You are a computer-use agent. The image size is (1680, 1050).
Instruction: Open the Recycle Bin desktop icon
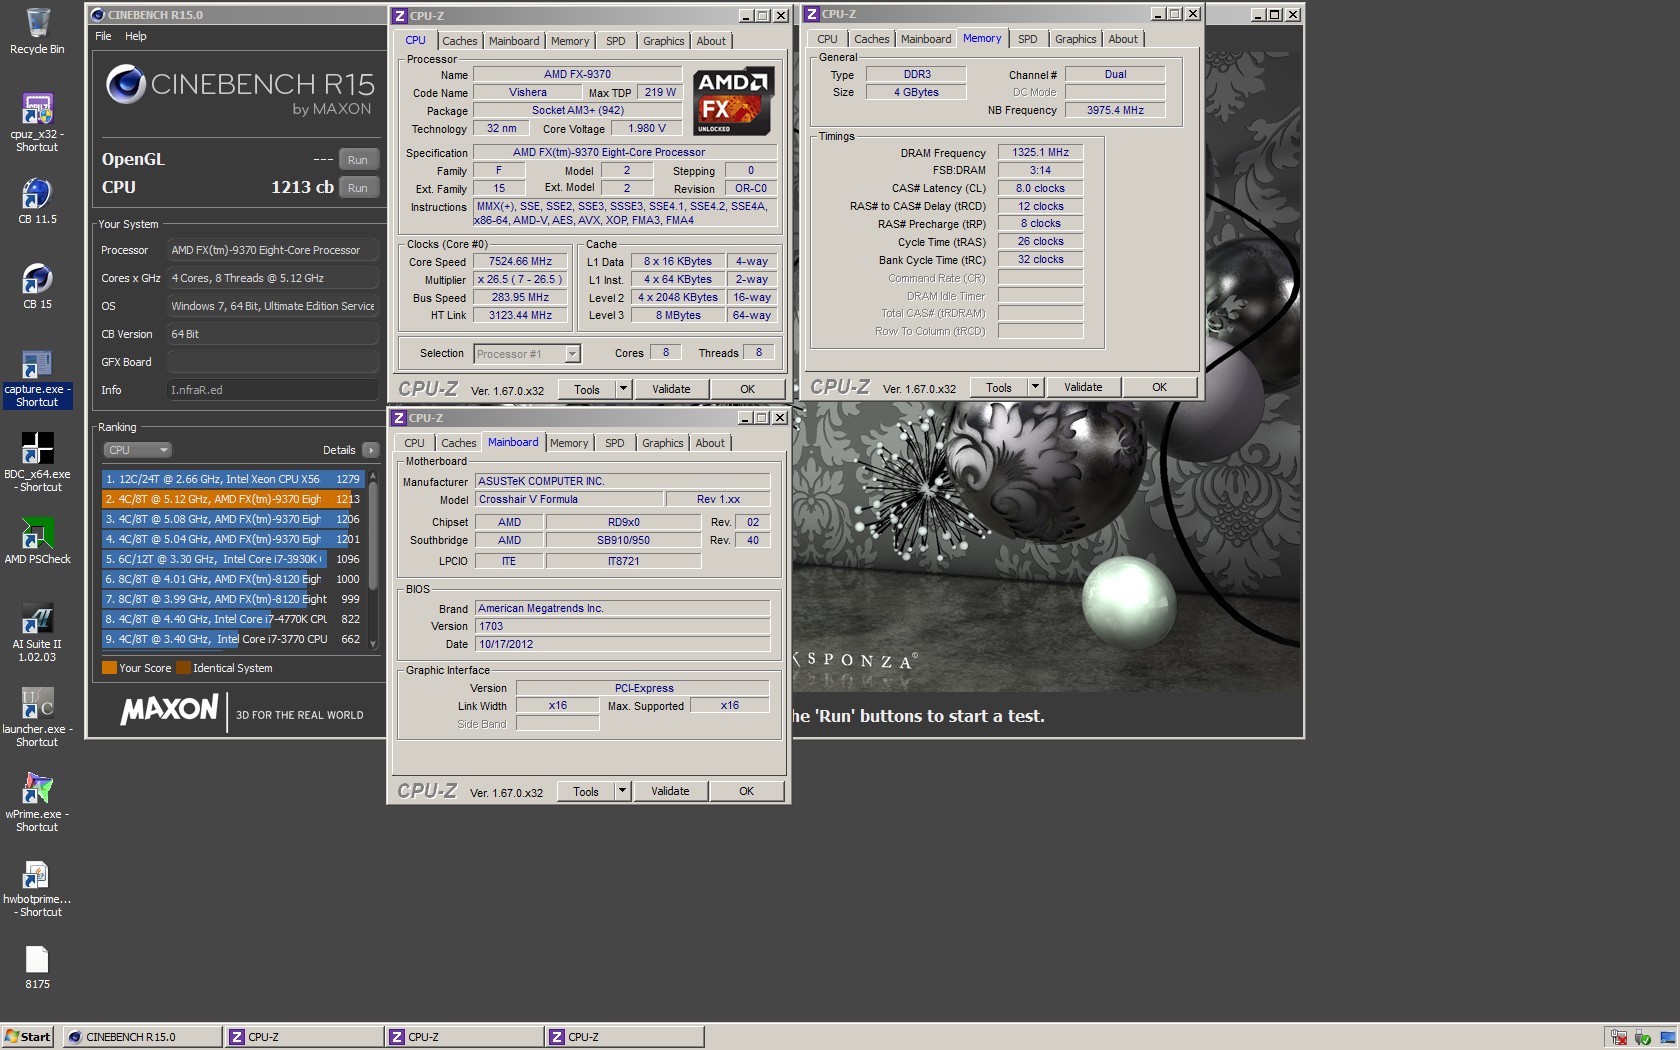[x=37, y=30]
